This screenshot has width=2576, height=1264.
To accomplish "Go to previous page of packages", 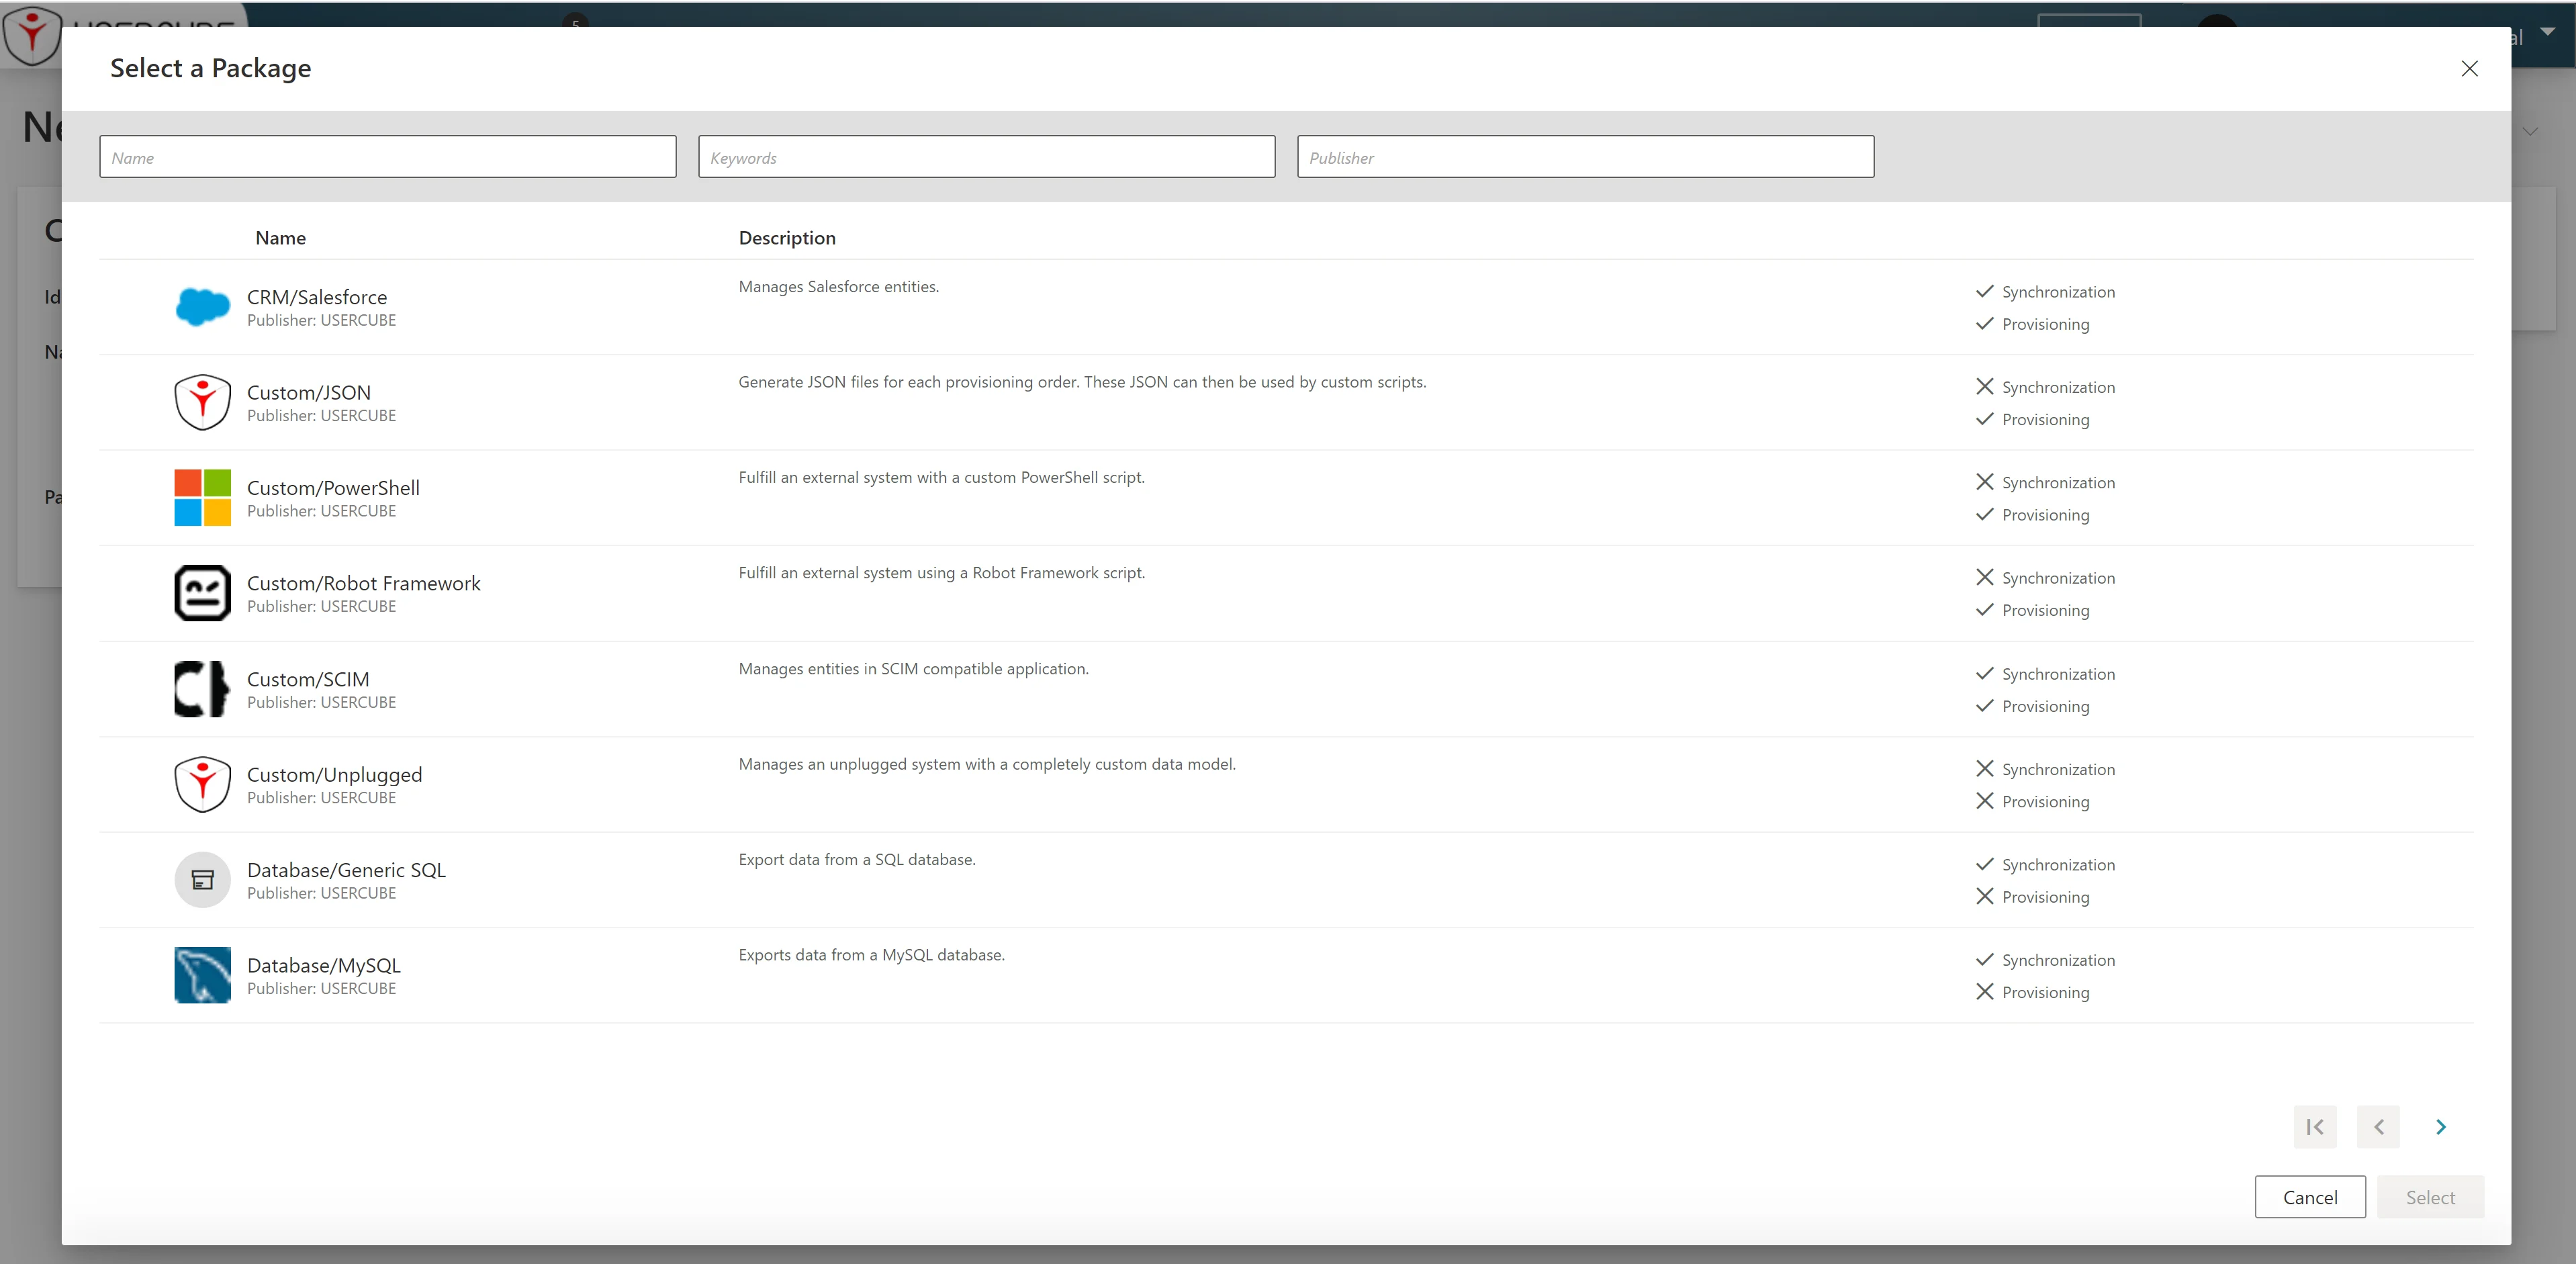I will (x=2378, y=1127).
